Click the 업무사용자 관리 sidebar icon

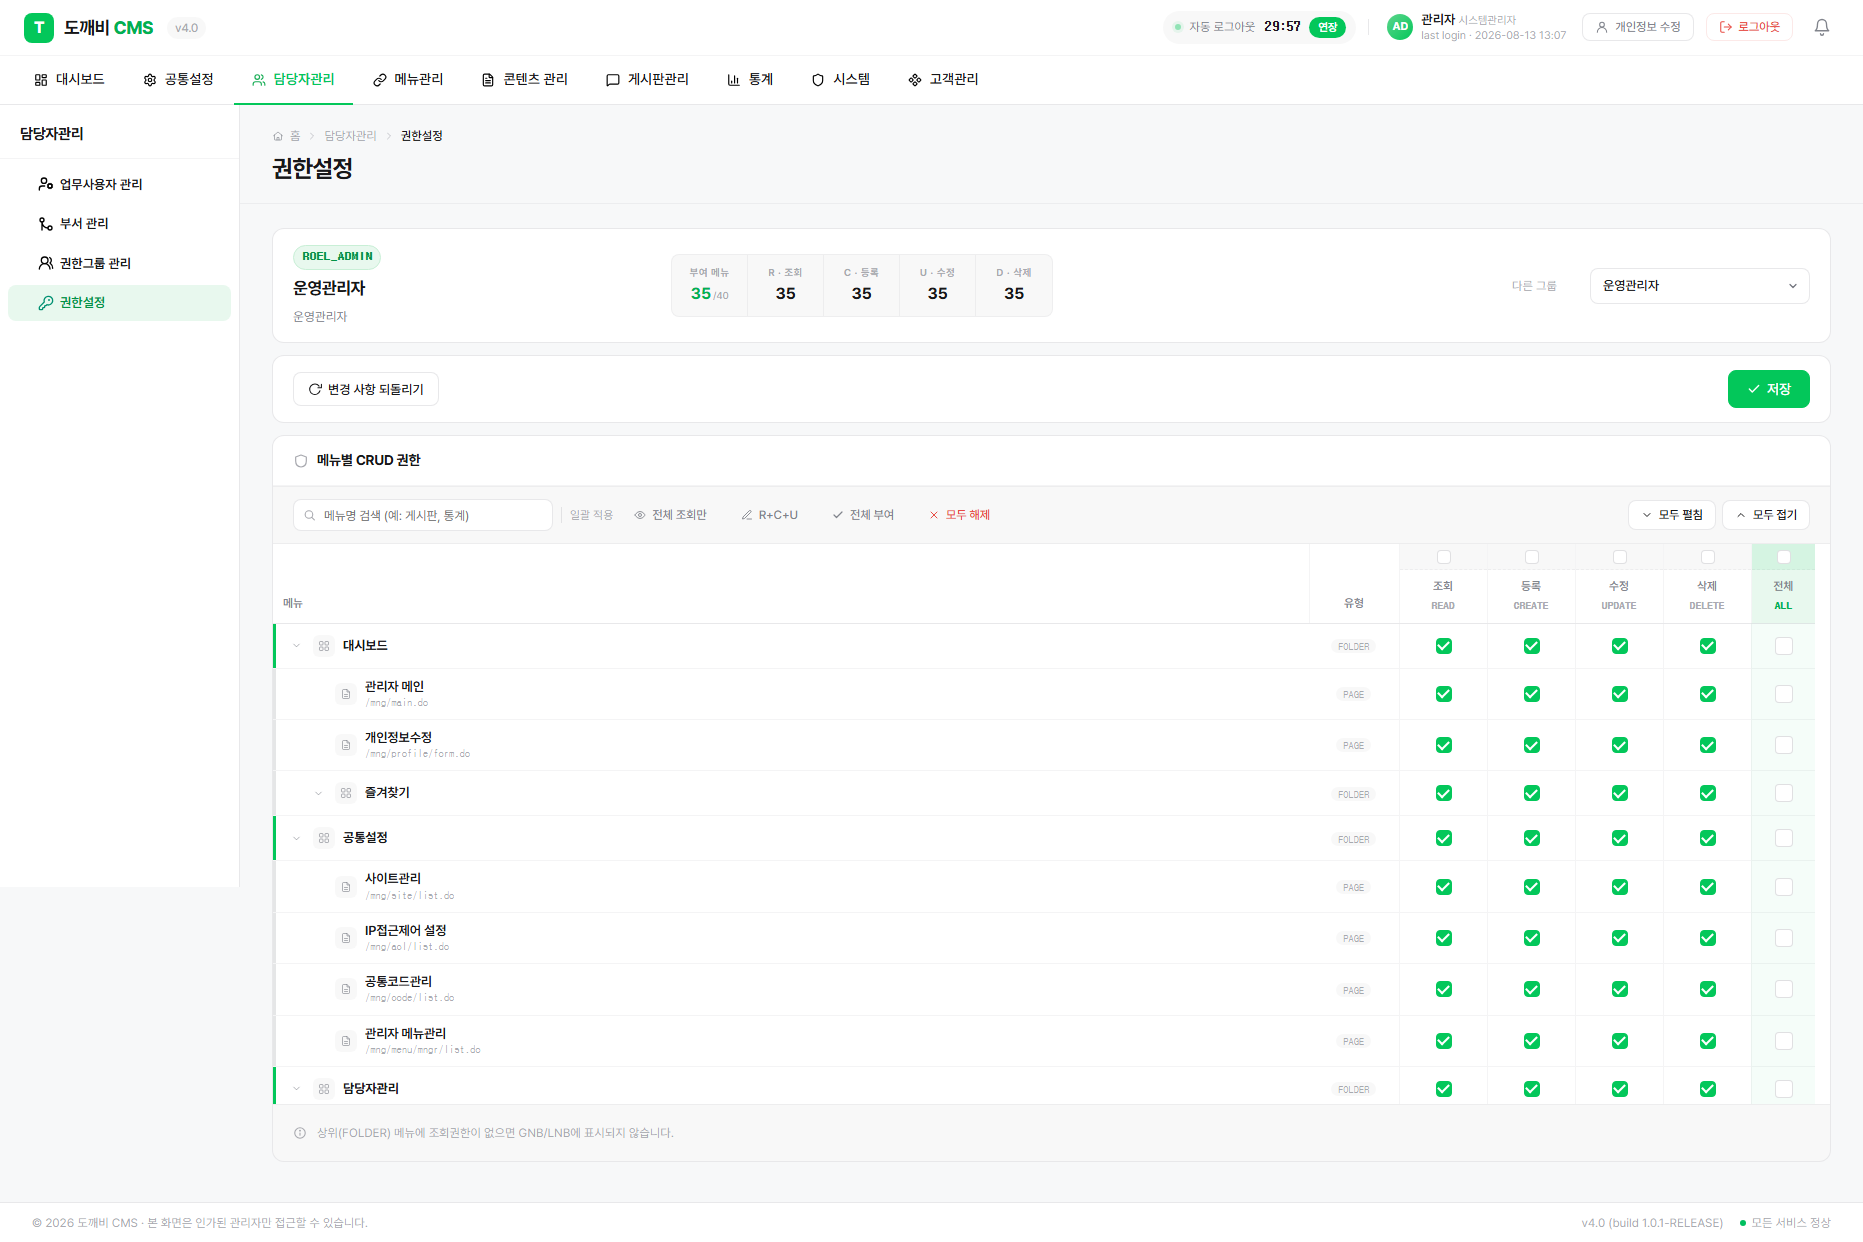(x=46, y=184)
